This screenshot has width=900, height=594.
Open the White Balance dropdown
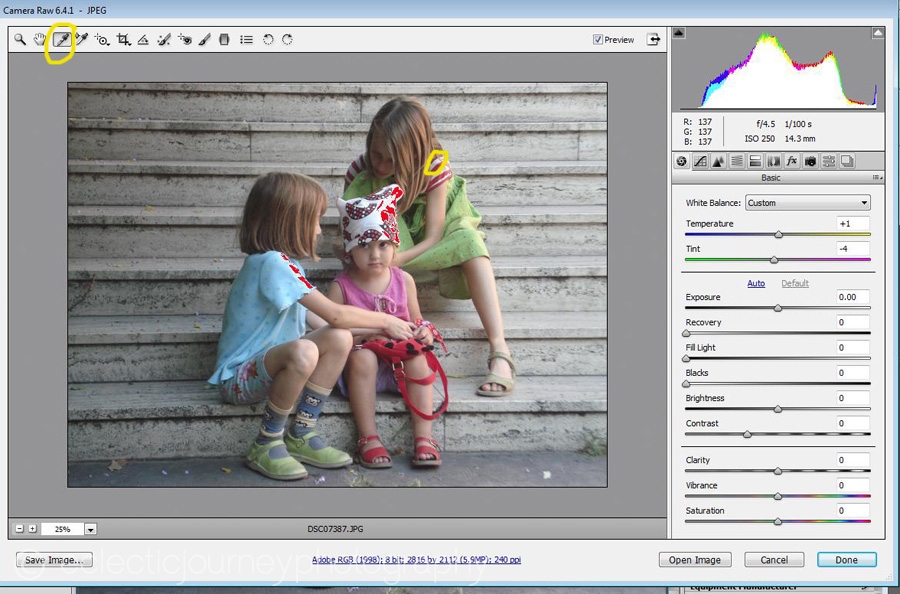click(807, 203)
